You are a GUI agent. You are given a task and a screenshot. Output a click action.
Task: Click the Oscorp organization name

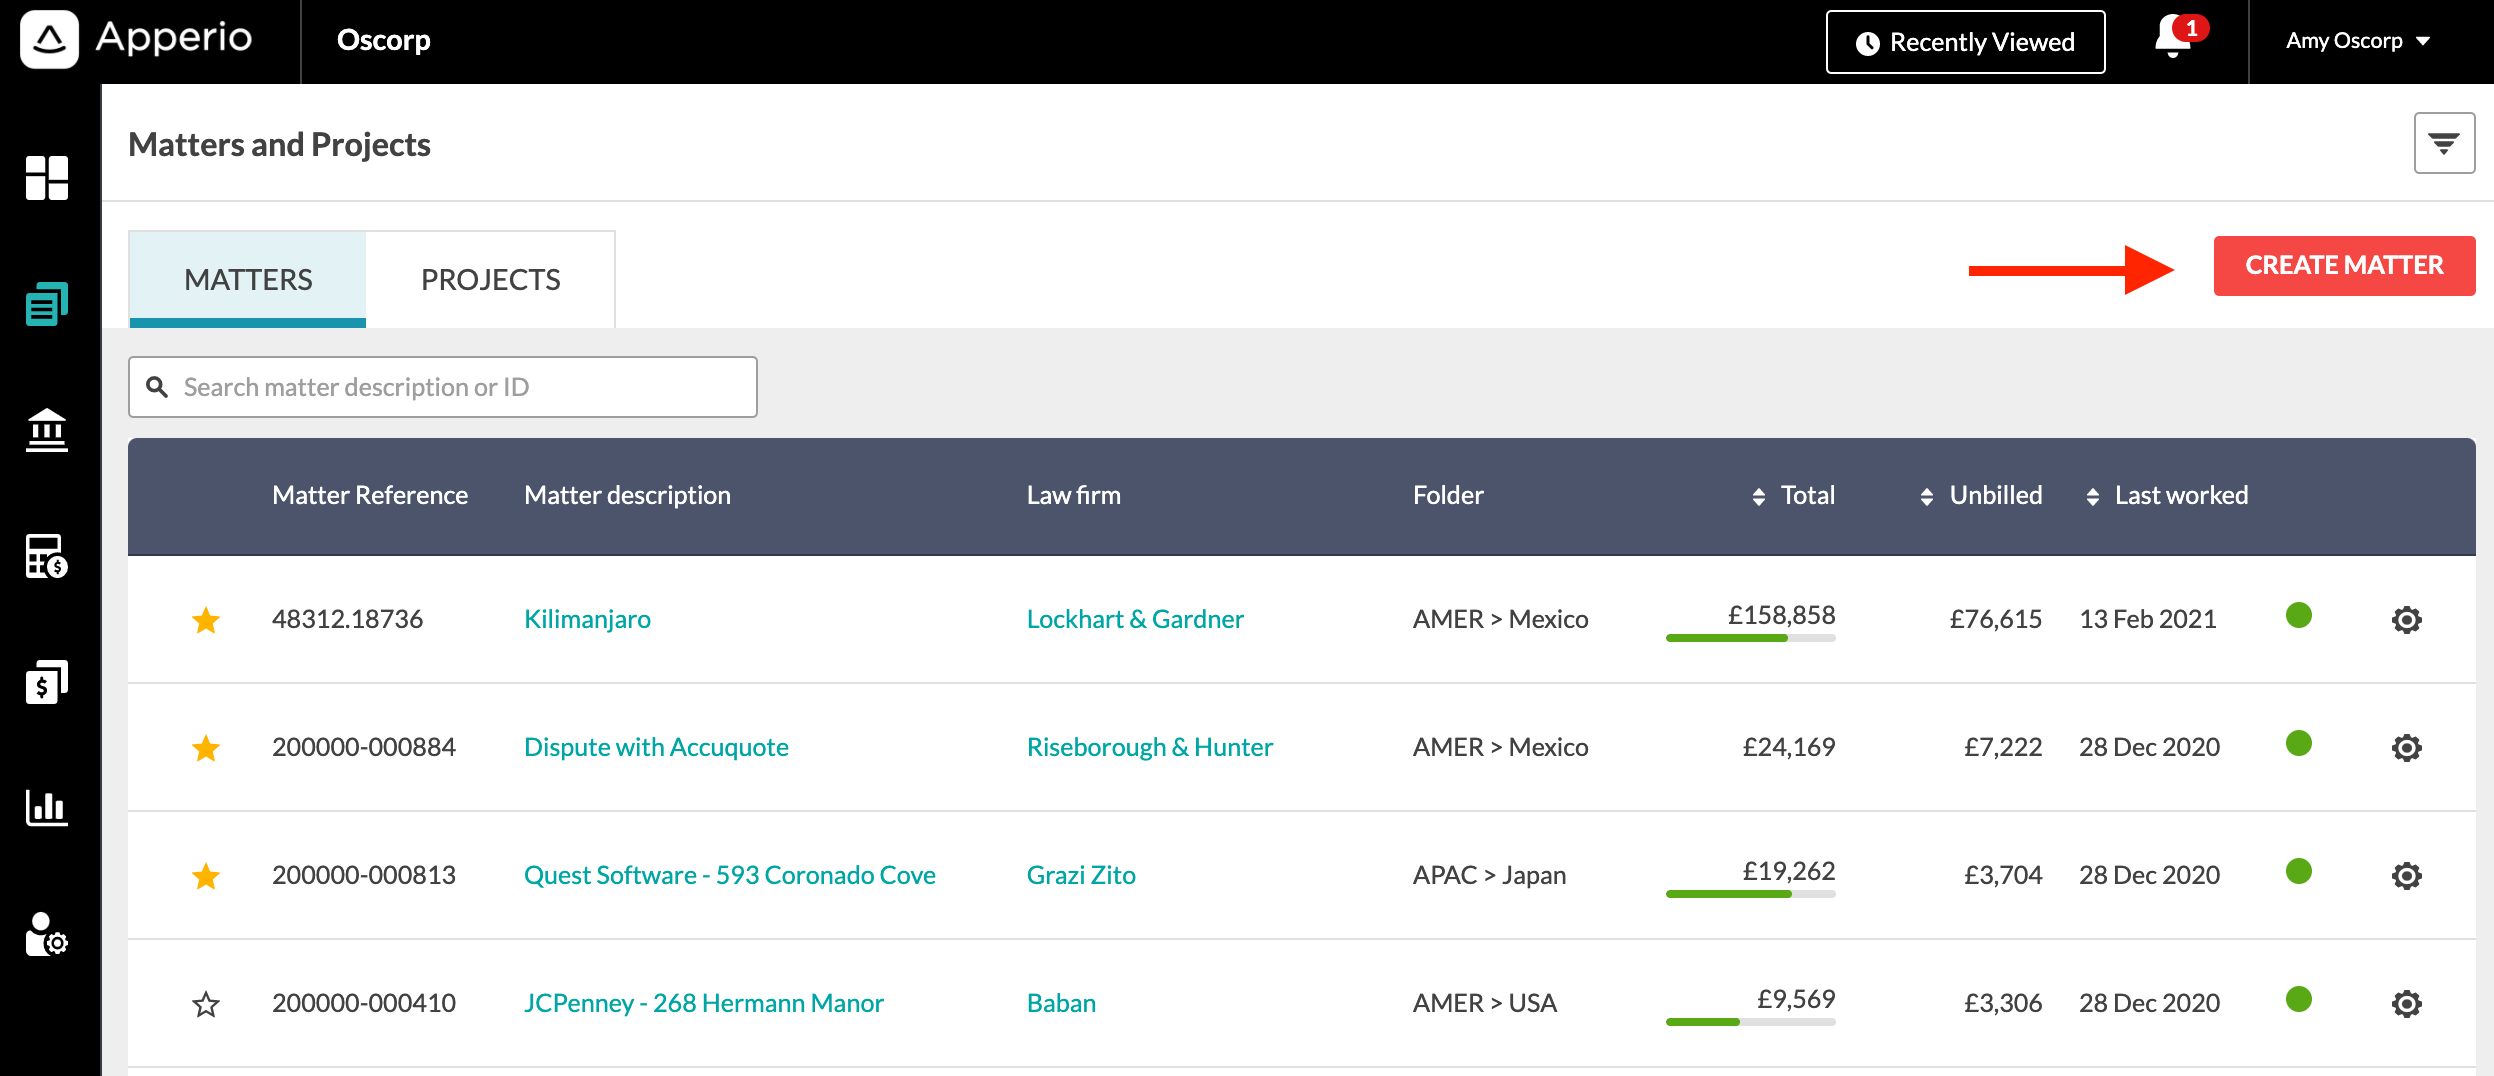(x=383, y=40)
